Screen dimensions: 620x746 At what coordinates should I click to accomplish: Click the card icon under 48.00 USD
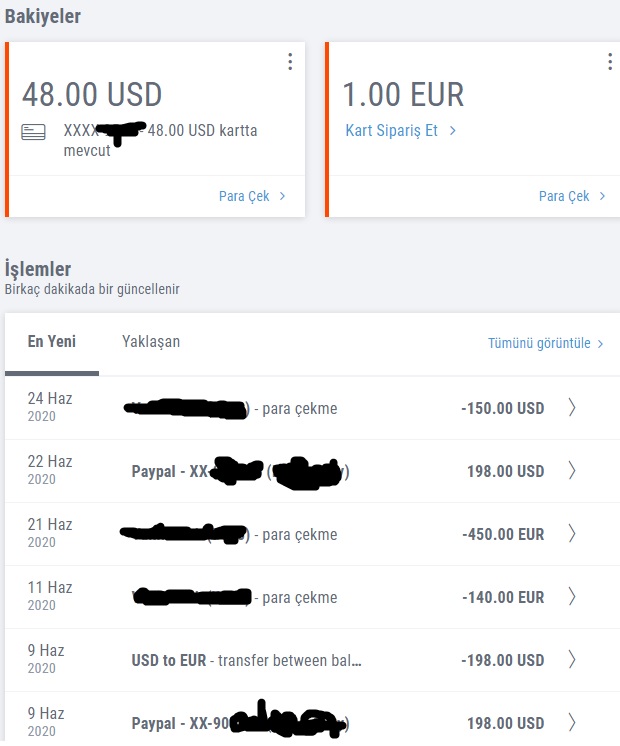33,132
